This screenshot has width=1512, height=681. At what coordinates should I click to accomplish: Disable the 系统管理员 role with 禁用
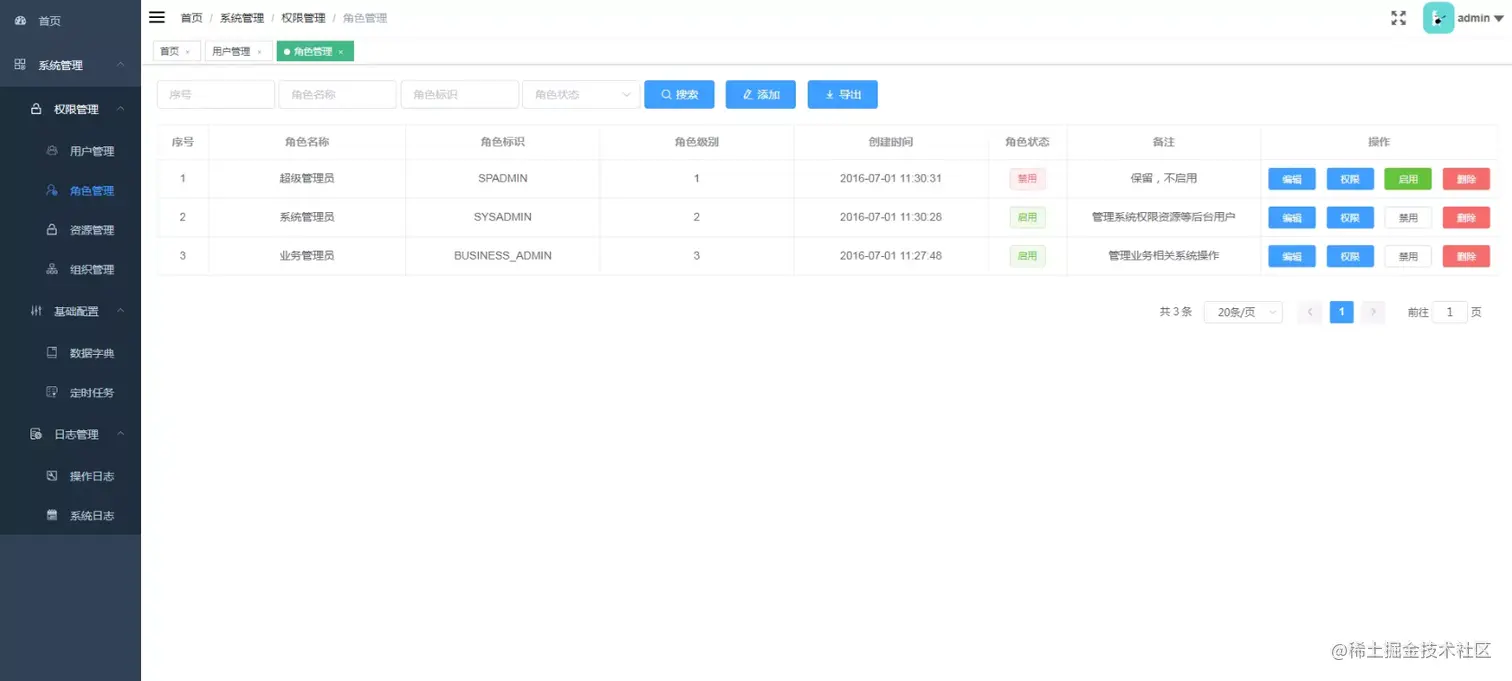tap(1408, 217)
